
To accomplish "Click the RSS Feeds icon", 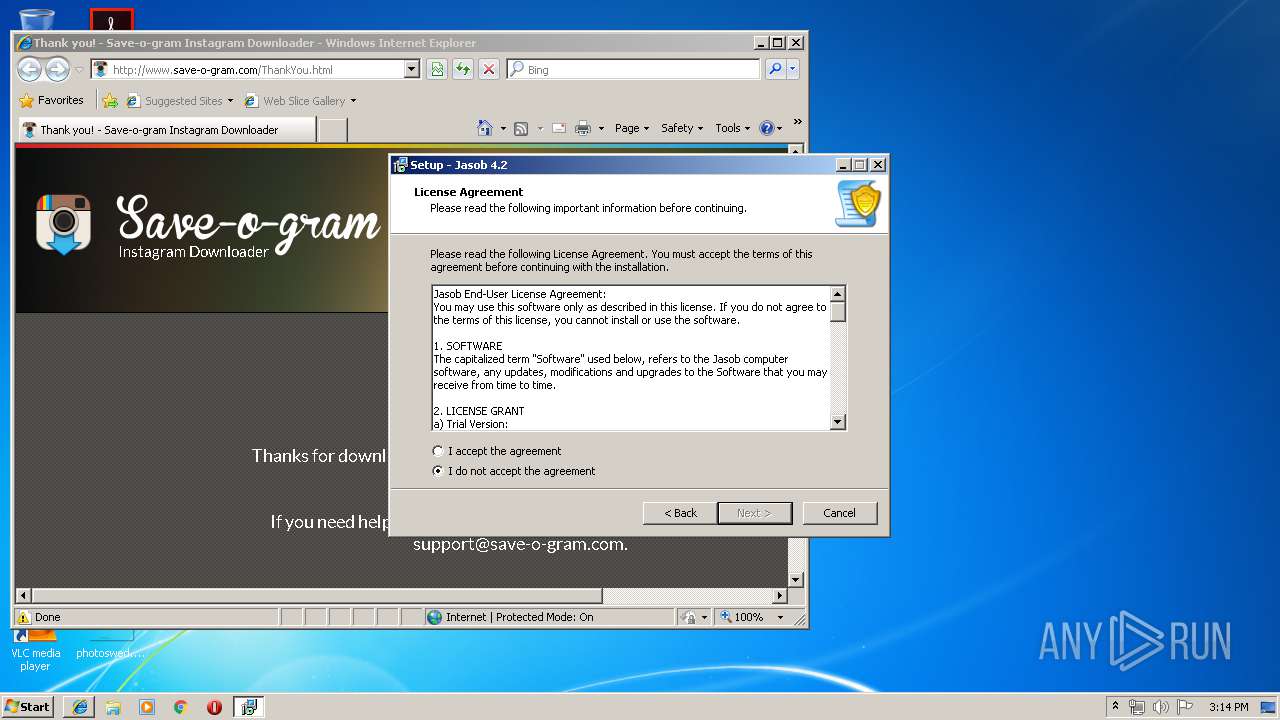I will click(x=521, y=128).
